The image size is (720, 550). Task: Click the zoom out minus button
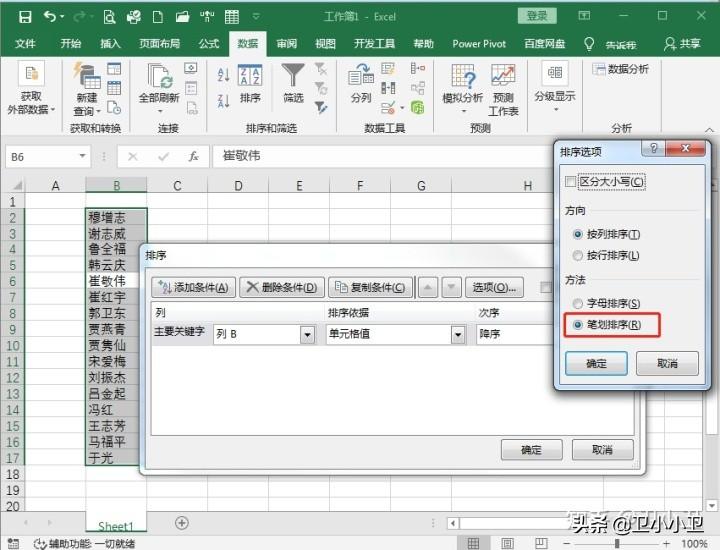click(x=566, y=544)
